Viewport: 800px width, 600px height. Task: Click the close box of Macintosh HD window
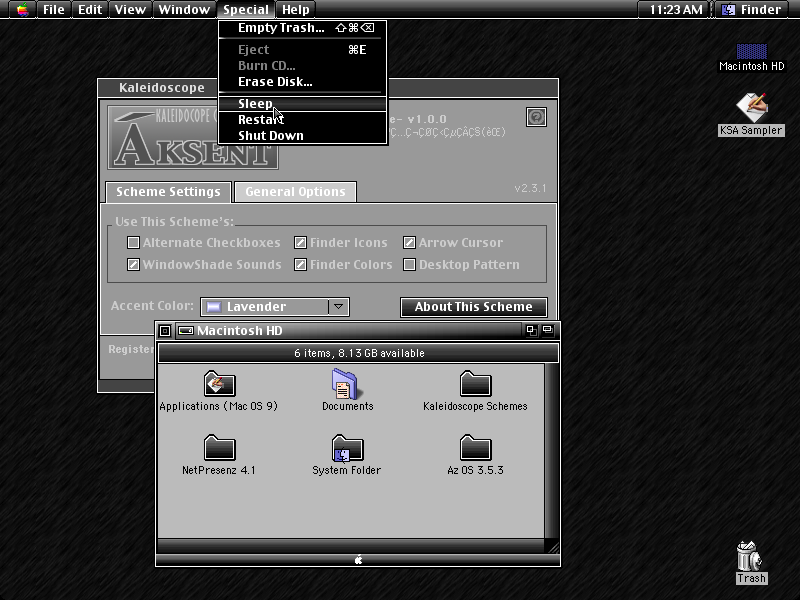(165, 331)
